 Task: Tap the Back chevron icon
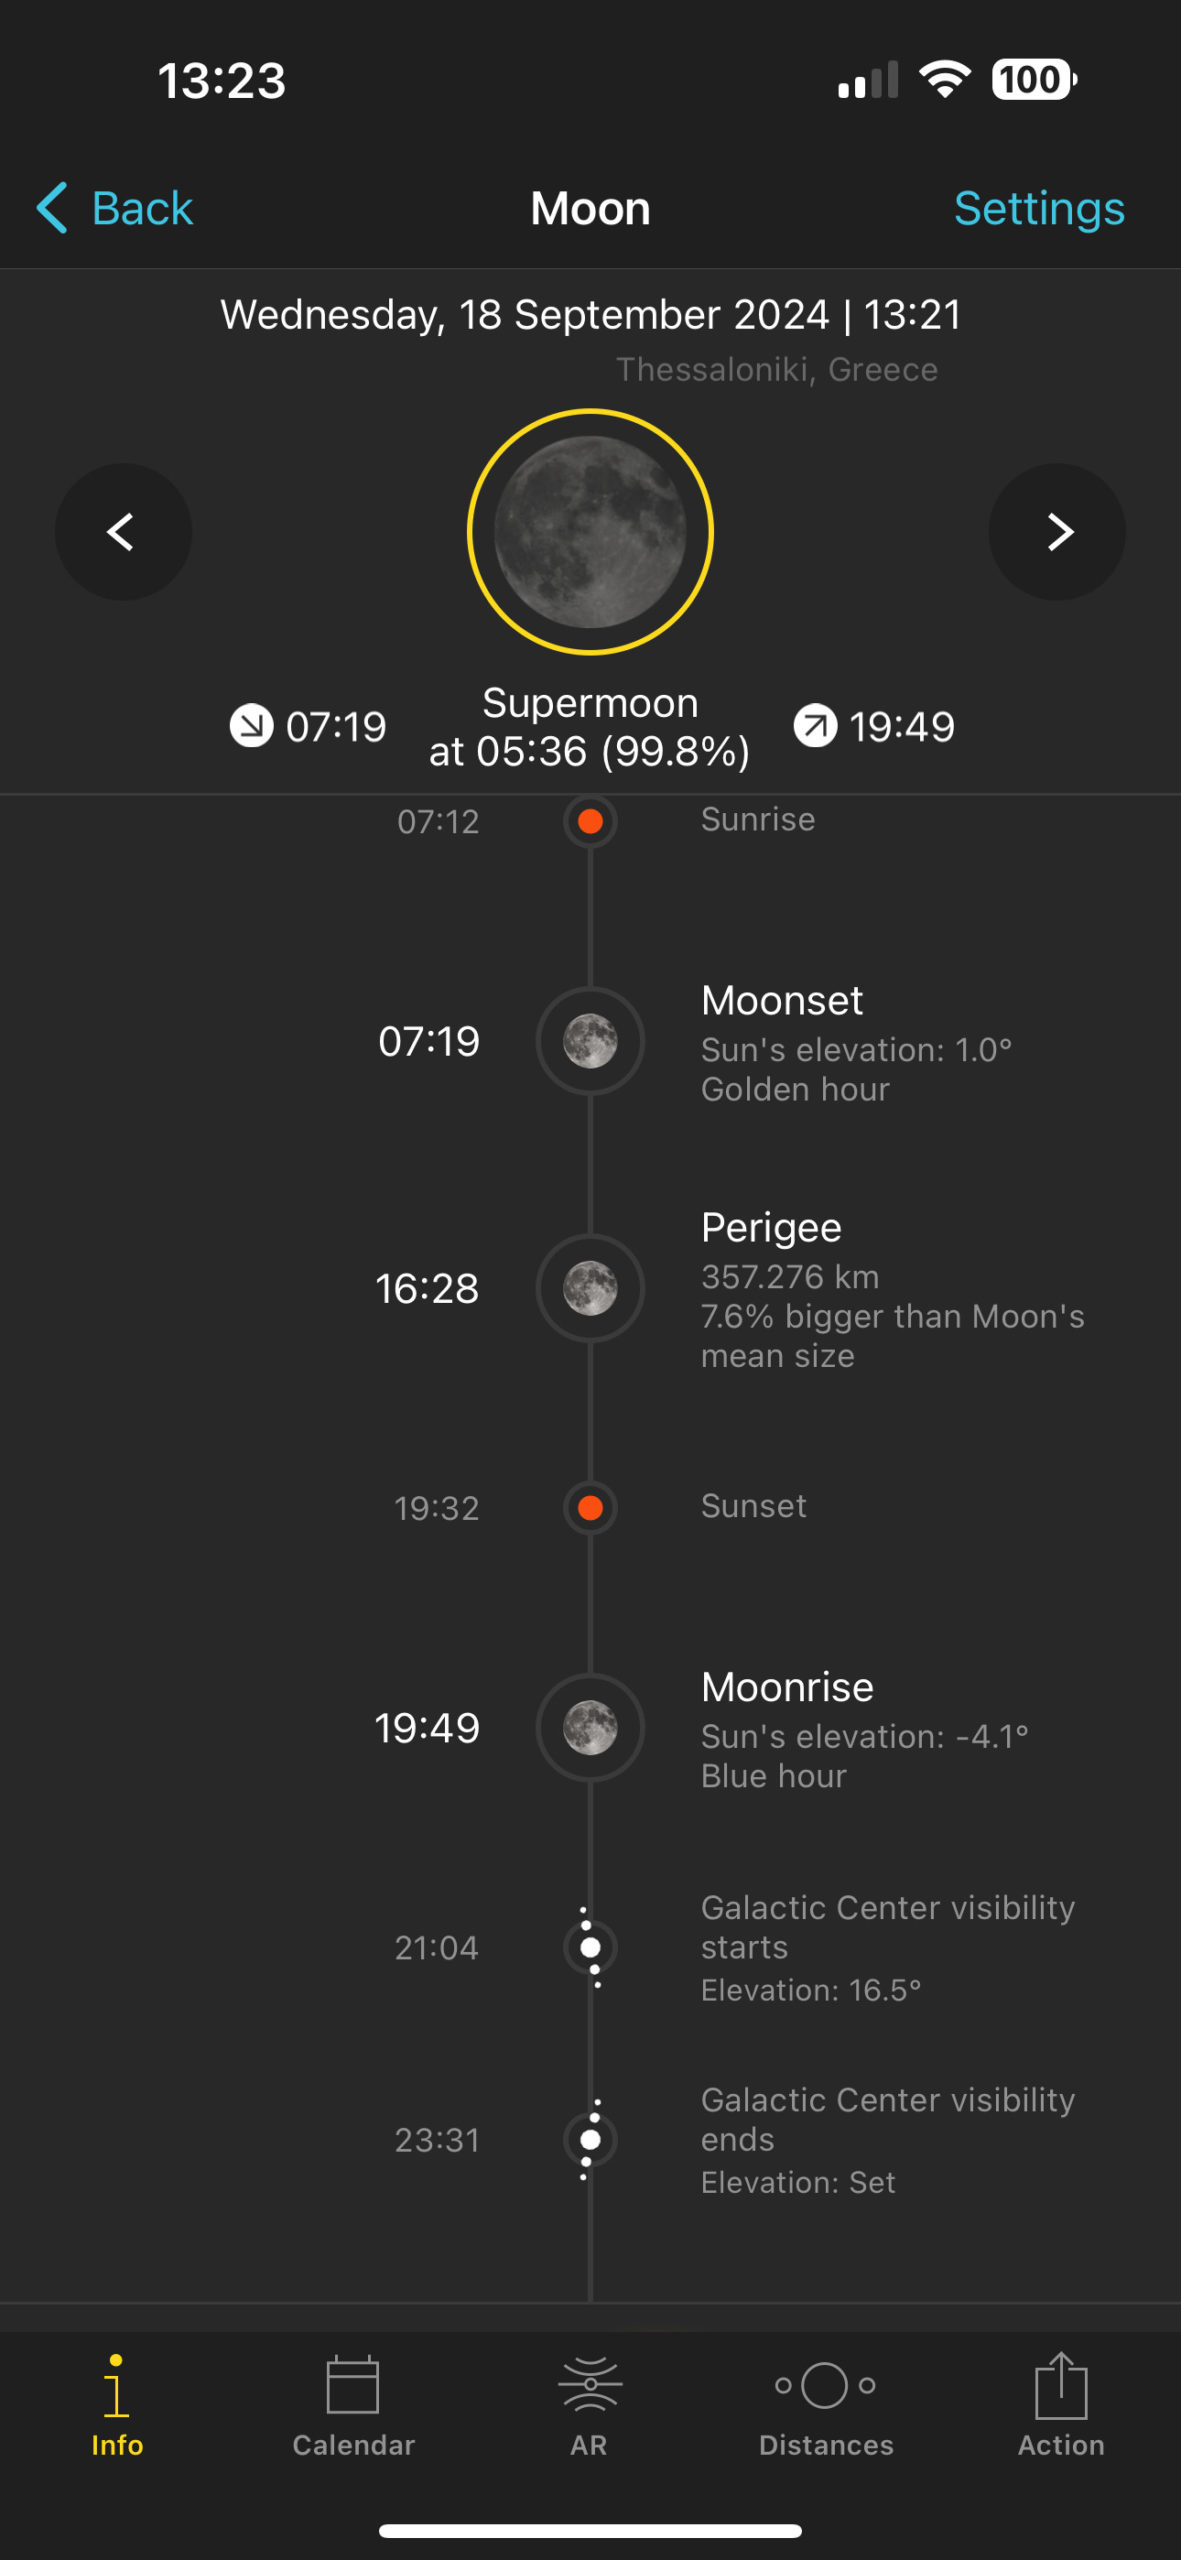pyautogui.click(x=52, y=208)
